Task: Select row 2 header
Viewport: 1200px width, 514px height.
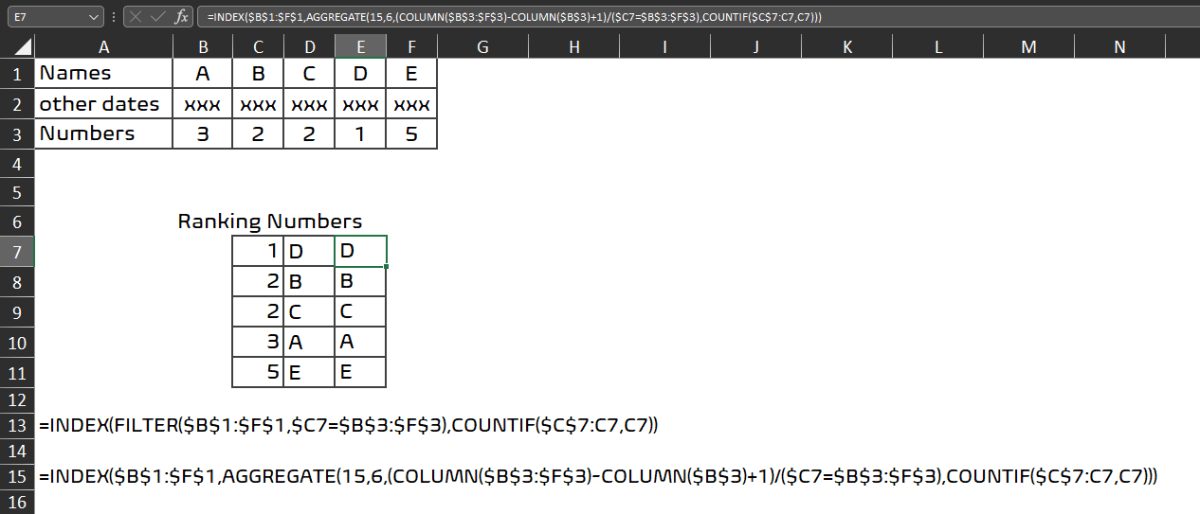Action: pos(17,103)
